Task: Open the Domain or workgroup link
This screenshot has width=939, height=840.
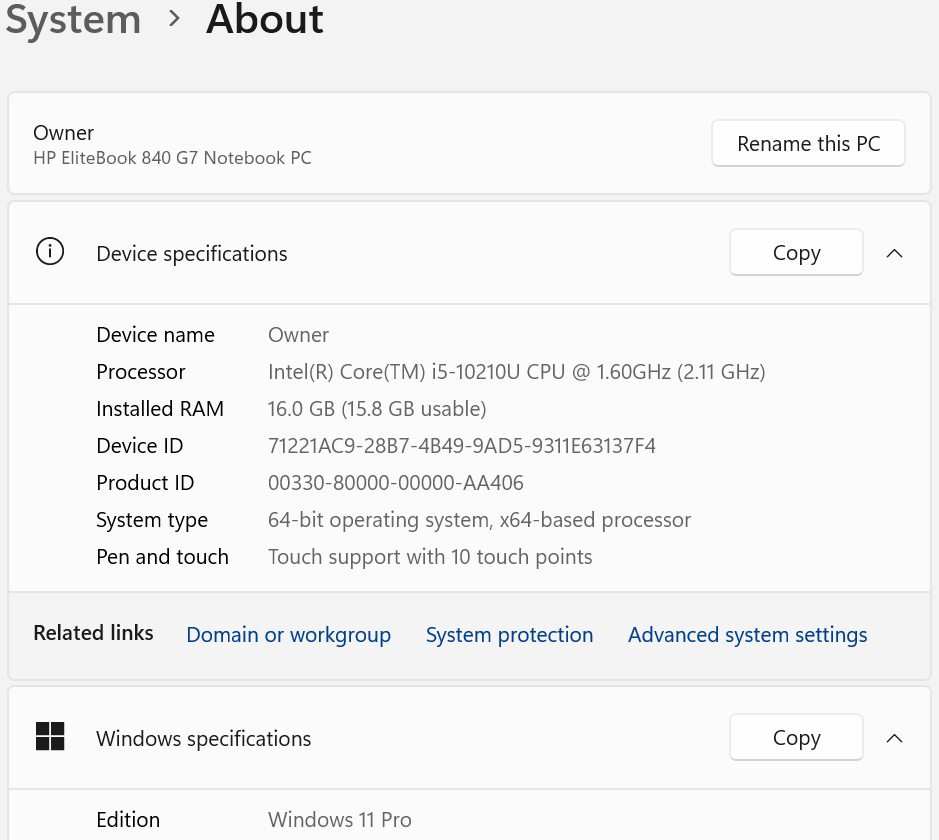Action: (289, 635)
